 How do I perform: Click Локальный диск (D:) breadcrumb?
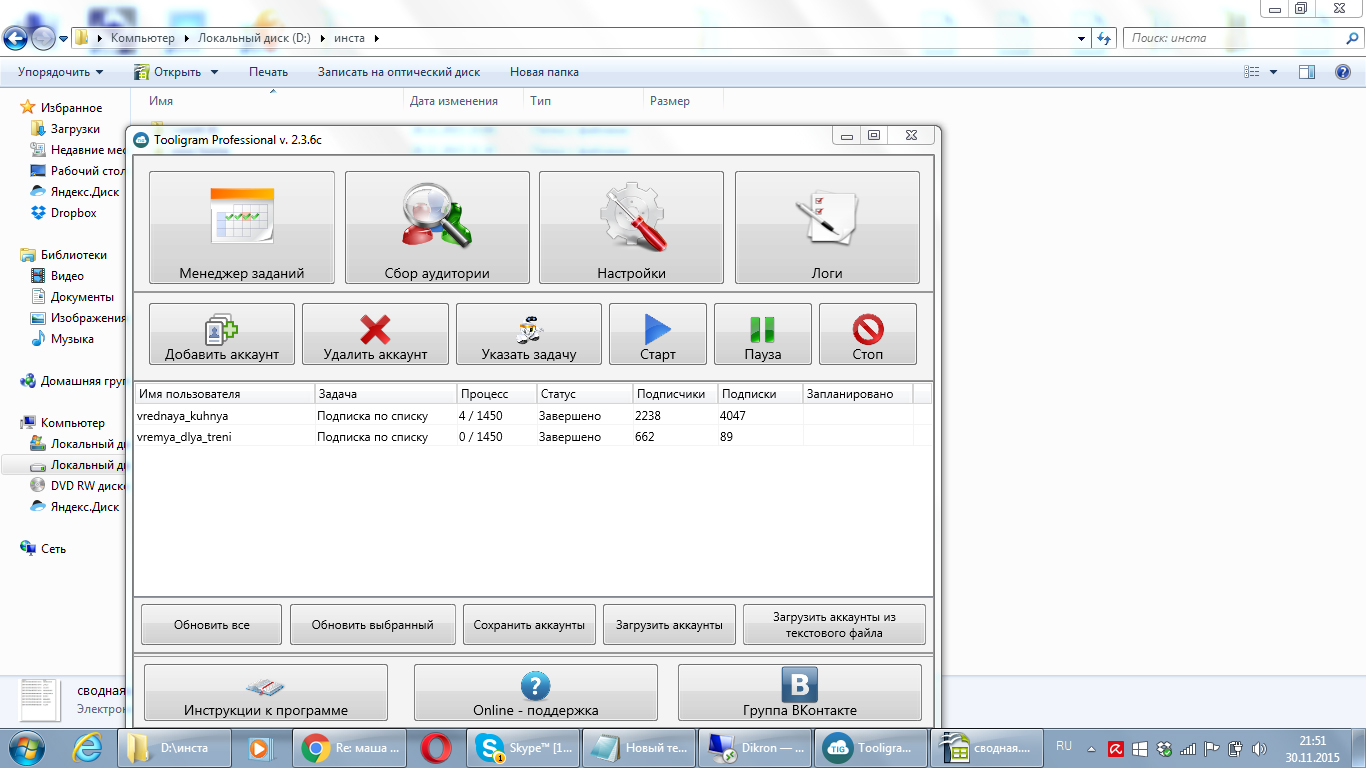point(255,38)
